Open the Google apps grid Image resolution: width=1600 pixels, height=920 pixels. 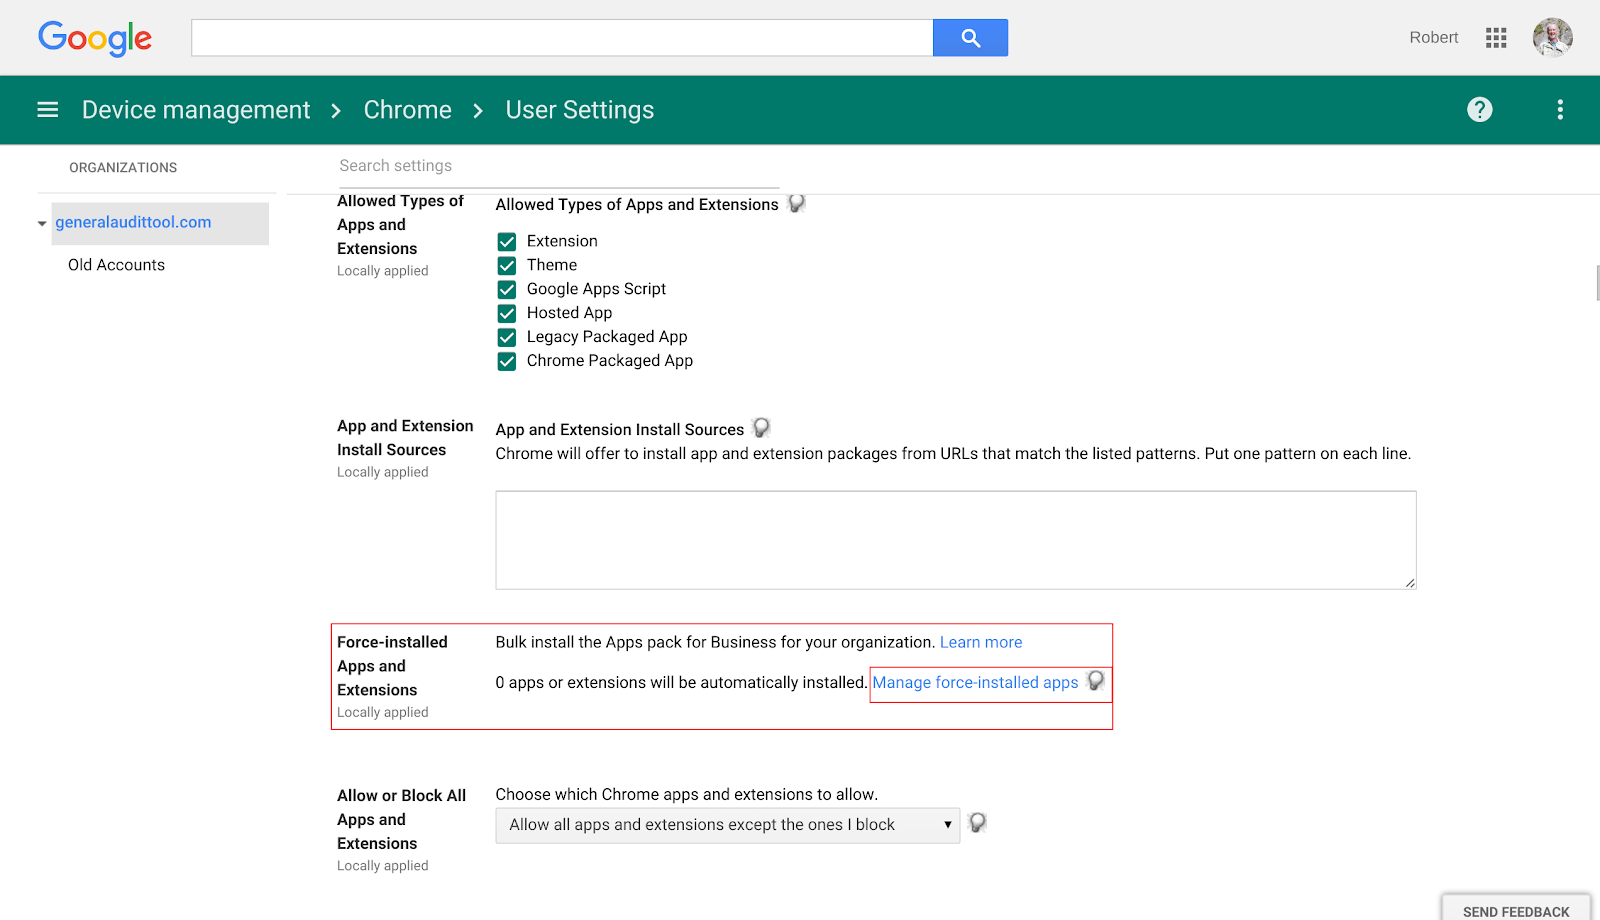tap(1496, 38)
